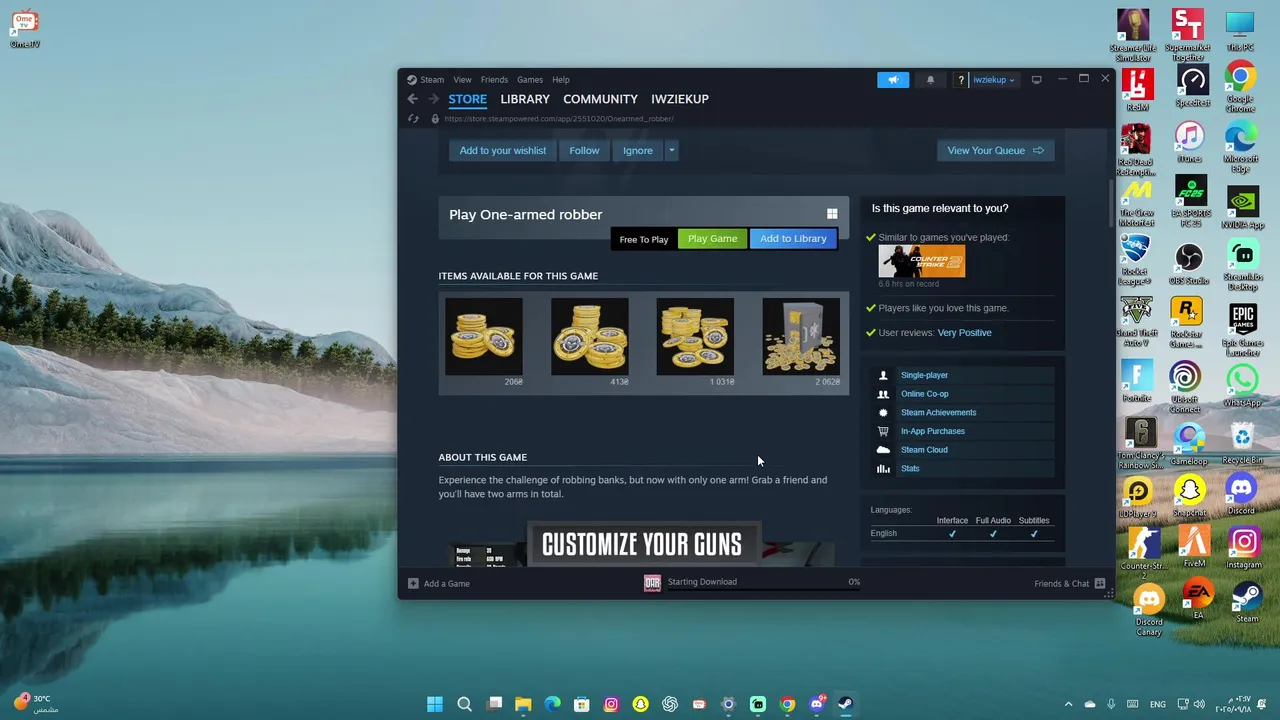This screenshot has height=720, width=1280.
Task: Select the 2 062 coins safe item
Action: (x=801, y=336)
